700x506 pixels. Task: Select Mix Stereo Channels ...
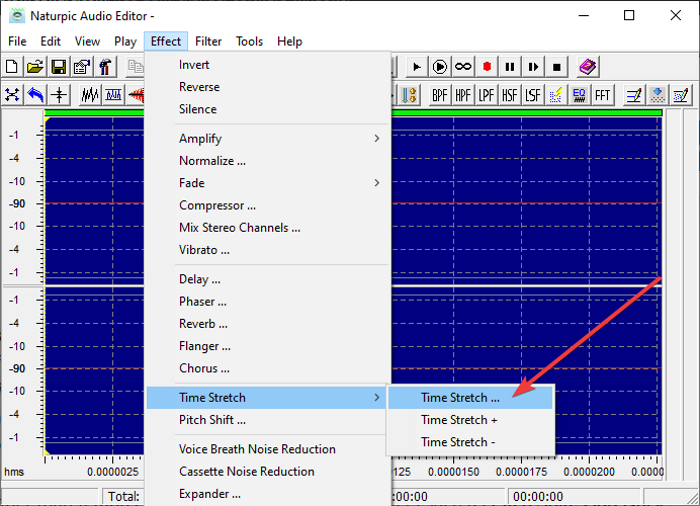[x=268, y=228]
